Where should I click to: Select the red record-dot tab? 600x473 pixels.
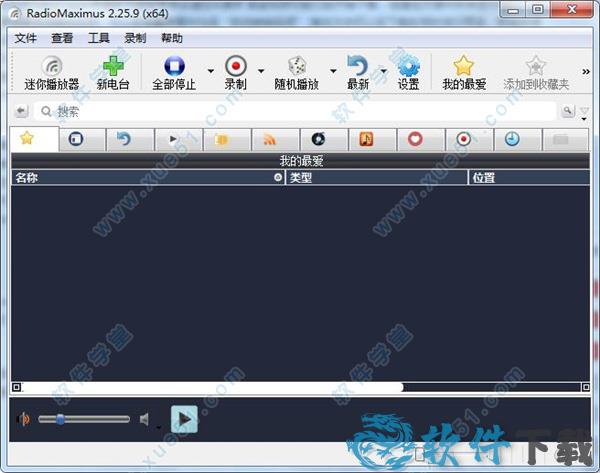click(470, 139)
